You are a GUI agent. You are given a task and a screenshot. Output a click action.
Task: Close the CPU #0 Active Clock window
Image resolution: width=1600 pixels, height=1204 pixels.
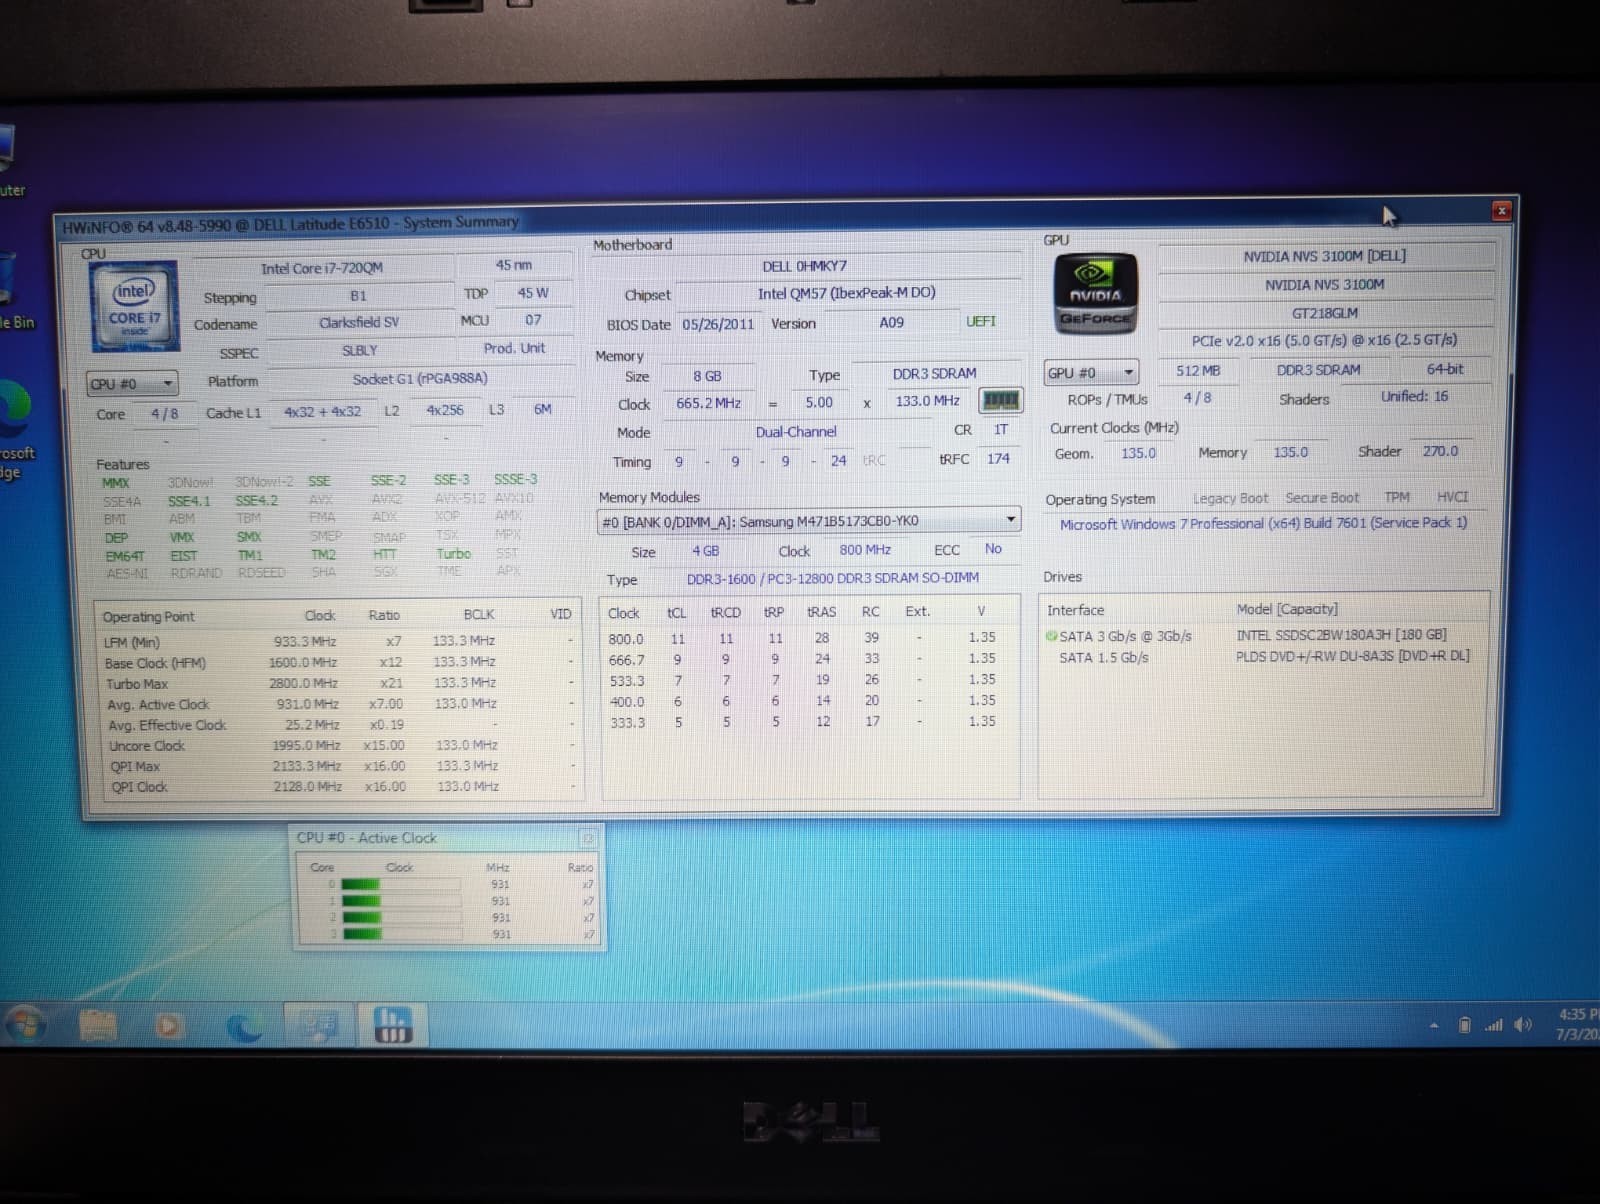pyautogui.click(x=588, y=838)
